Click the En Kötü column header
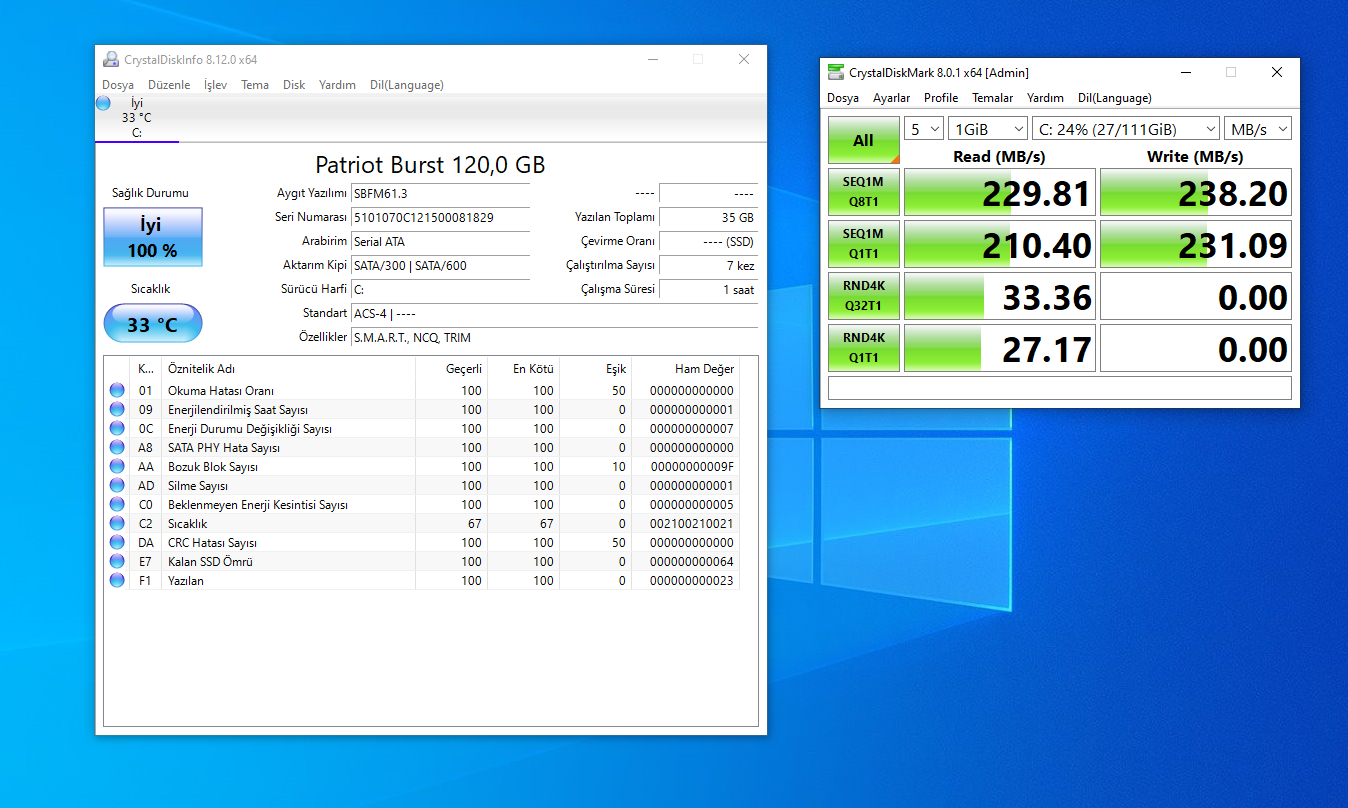This screenshot has width=1348, height=808. (x=523, y=369)
